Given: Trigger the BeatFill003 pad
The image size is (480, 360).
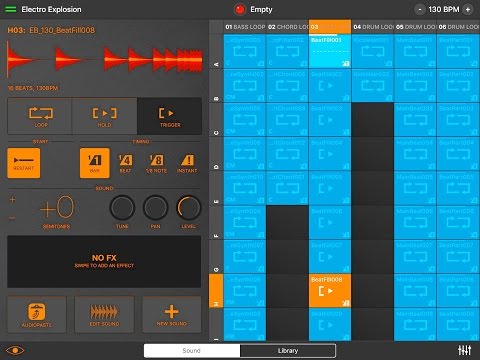Looking at the screenshot, I should [330, 120].
